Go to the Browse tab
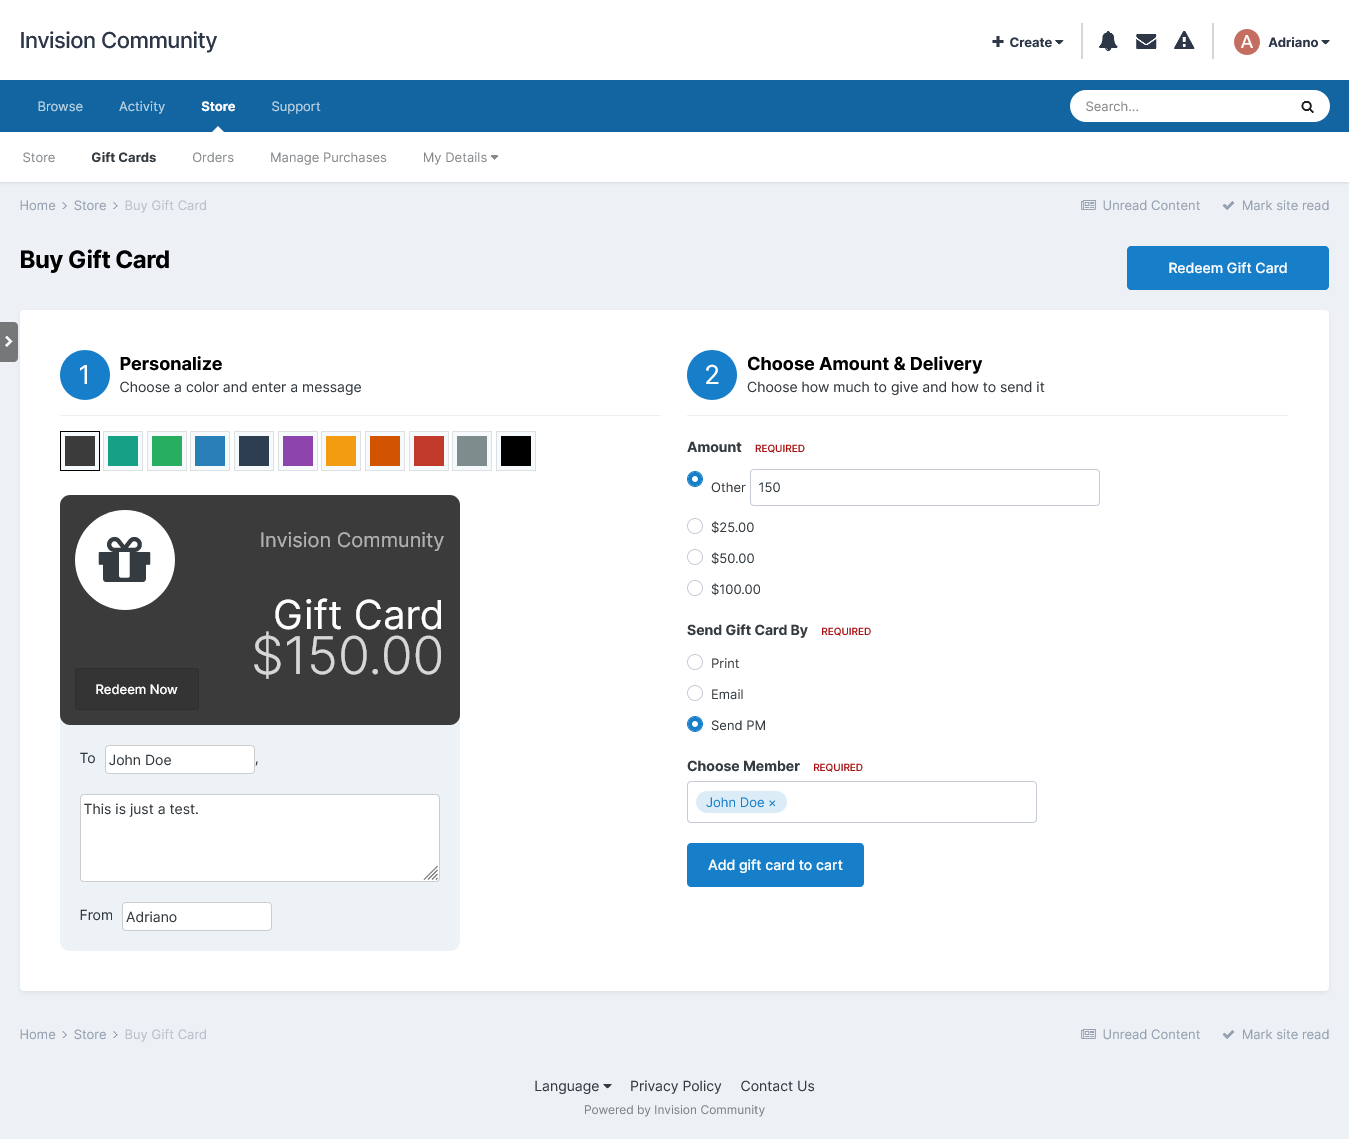The height and width of the screenshot is (1139, 1349). [x=60, y=106]
